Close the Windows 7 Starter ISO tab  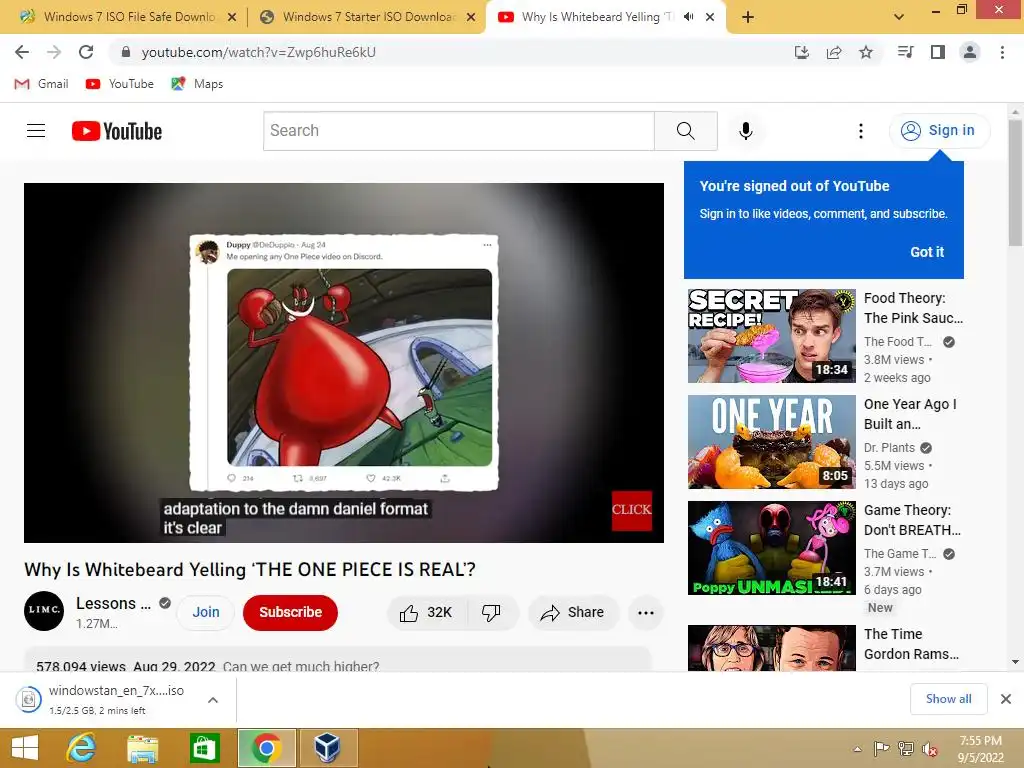point(471,17)
